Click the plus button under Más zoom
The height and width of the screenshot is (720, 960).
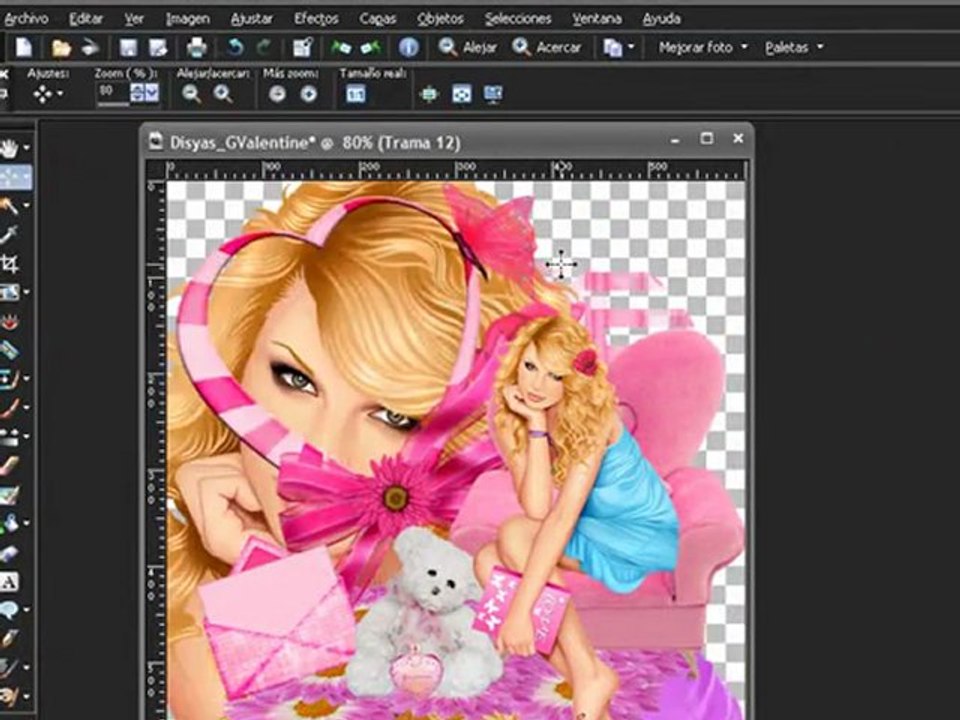coord(309,94)
